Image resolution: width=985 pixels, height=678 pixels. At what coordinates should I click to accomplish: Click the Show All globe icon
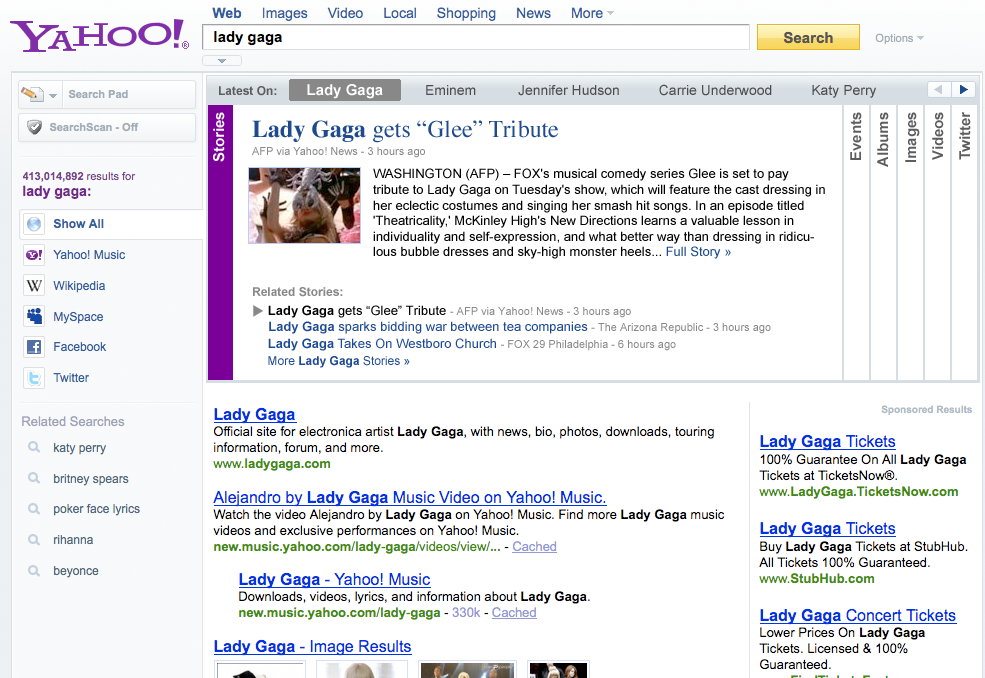point(34,224)
